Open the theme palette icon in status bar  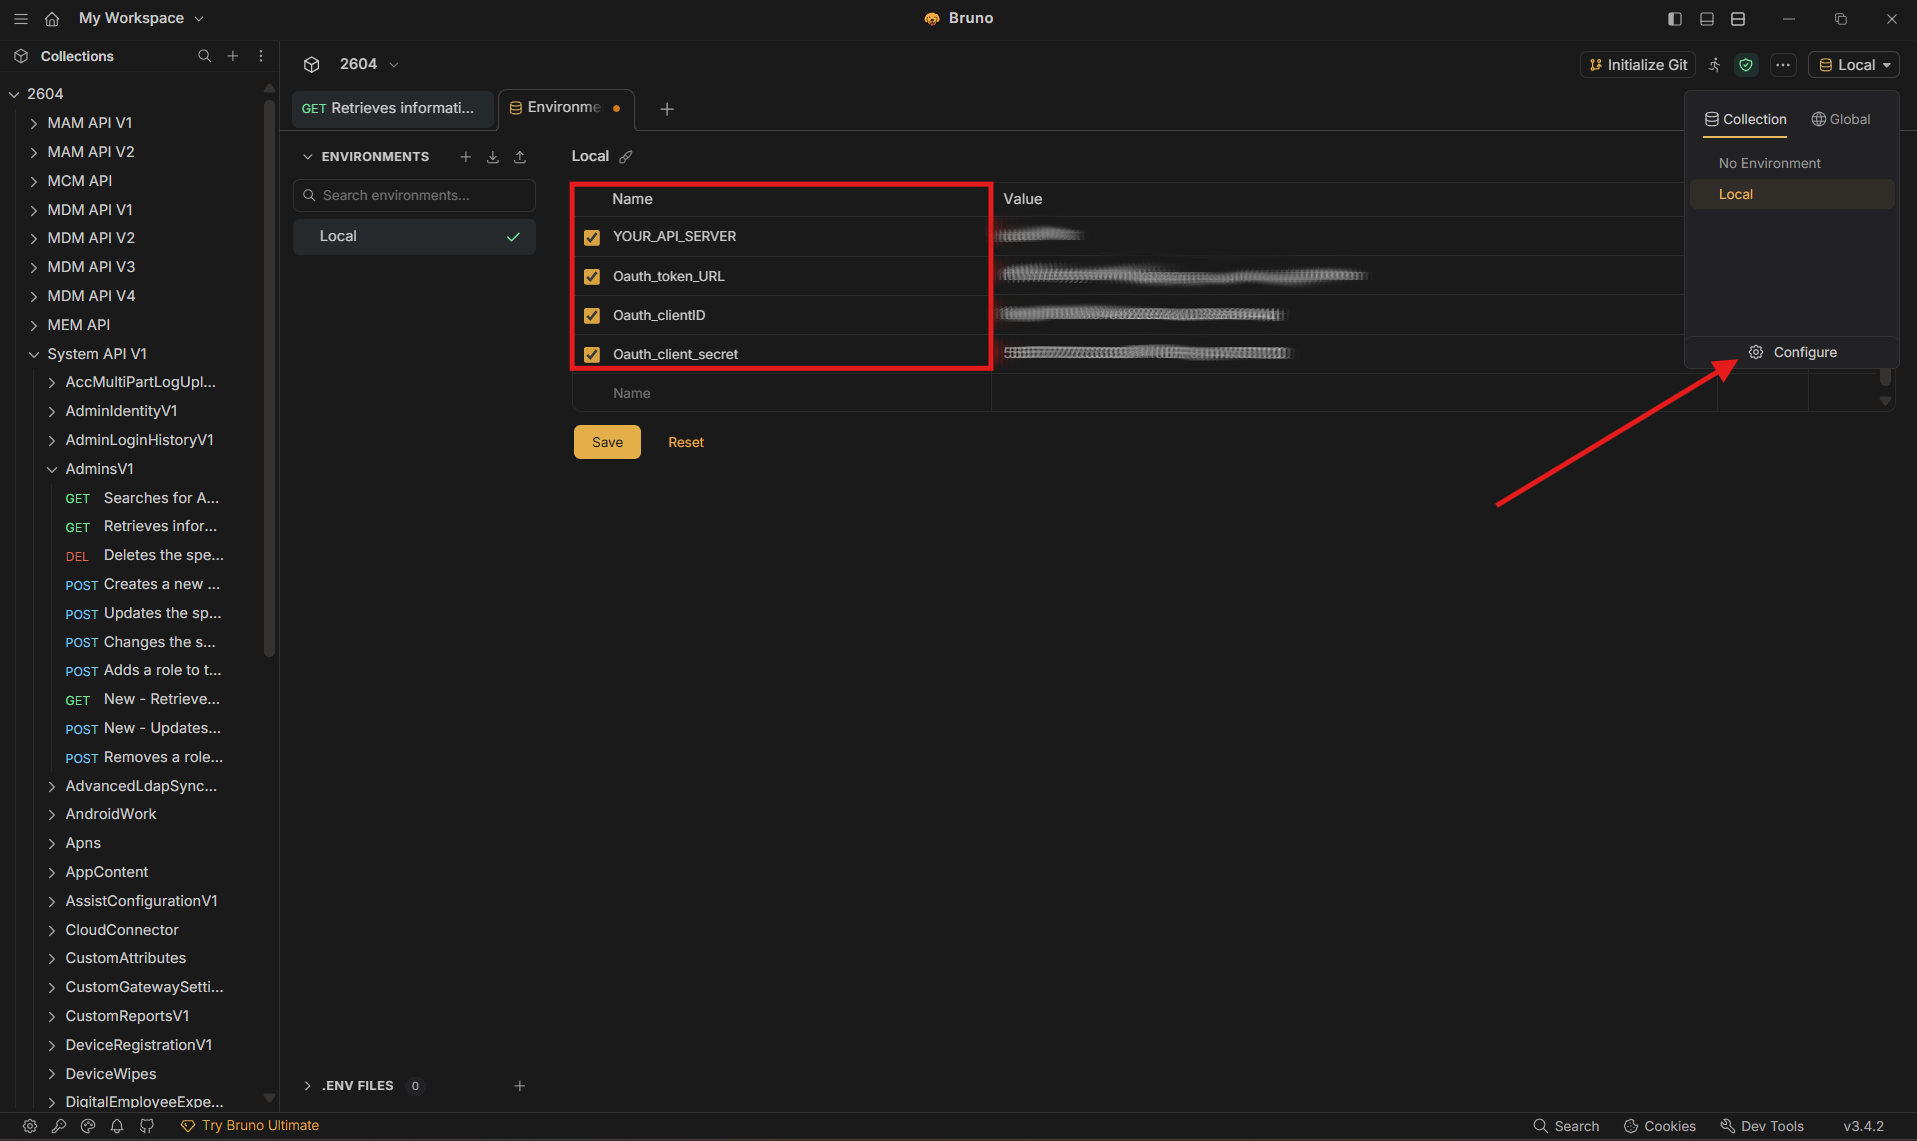click(x=88, y=1125)
